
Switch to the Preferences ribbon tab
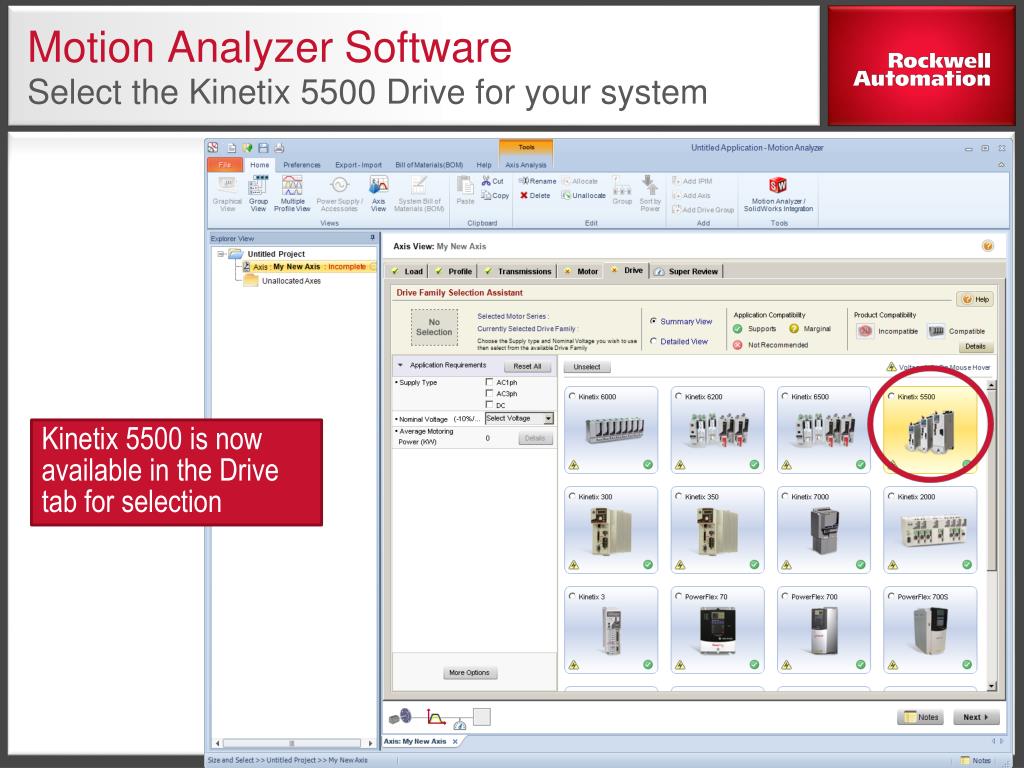click(302, 165)
